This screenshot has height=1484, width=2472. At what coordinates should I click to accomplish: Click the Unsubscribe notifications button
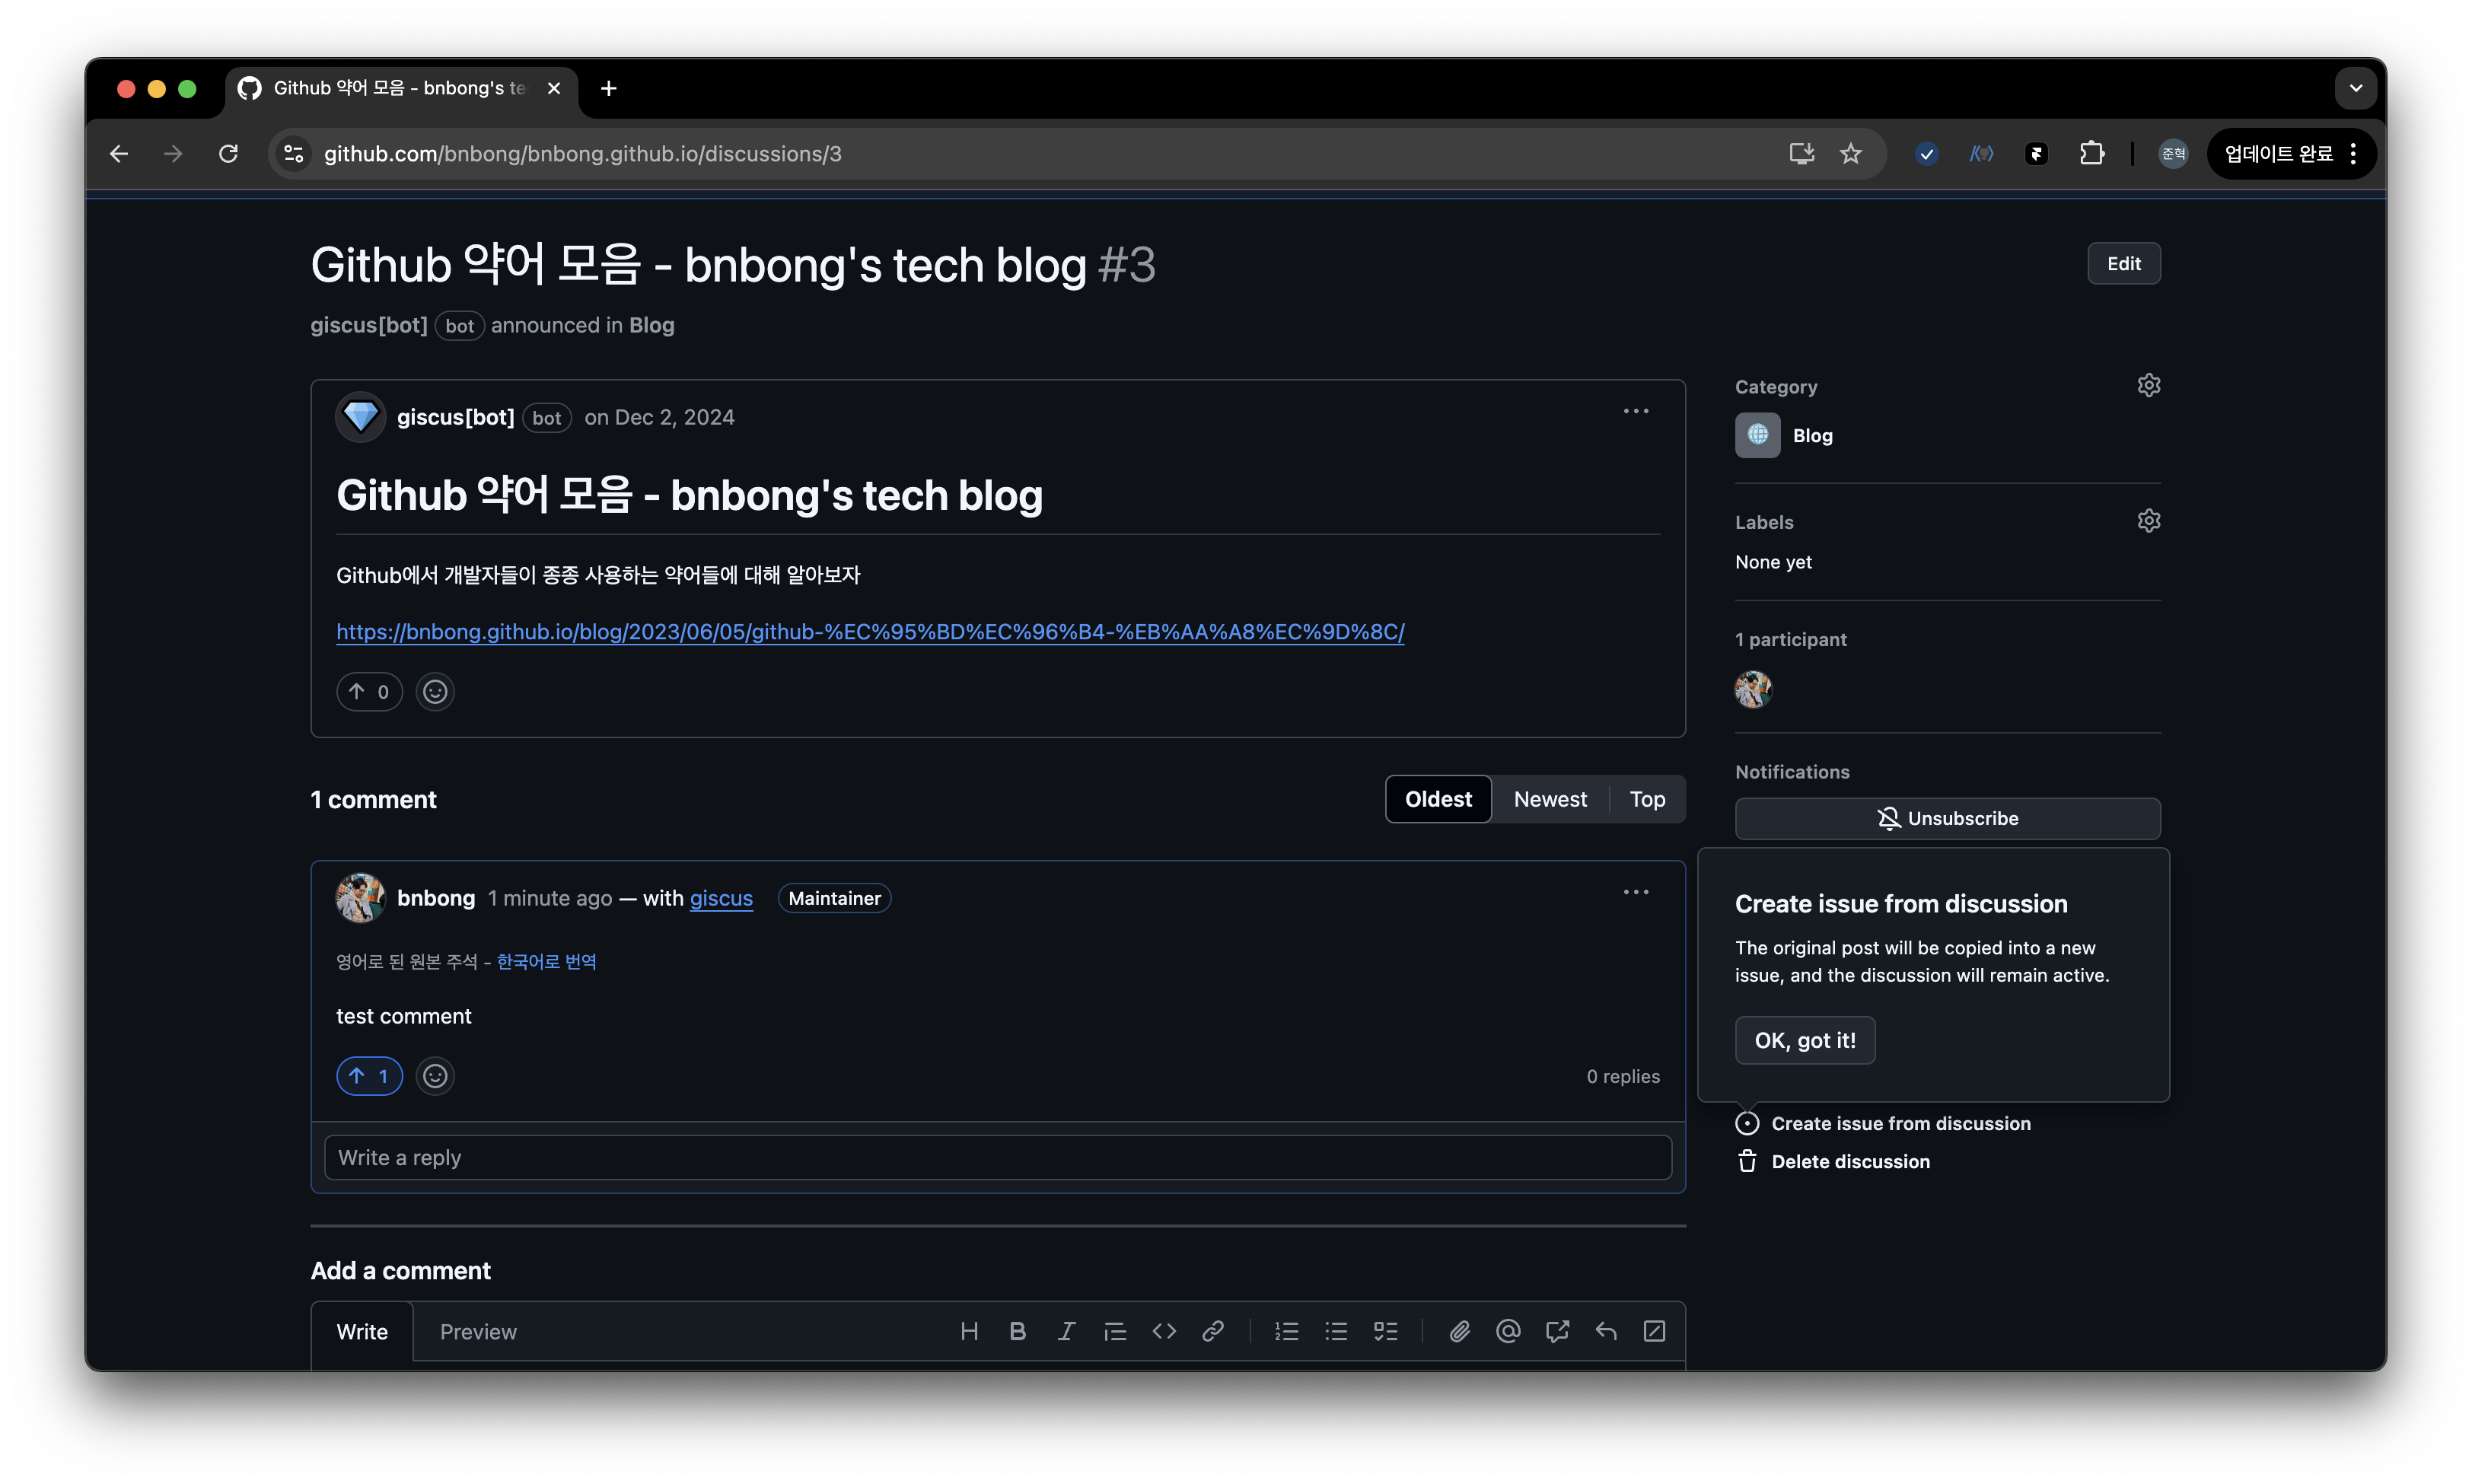click(1947, 818)
